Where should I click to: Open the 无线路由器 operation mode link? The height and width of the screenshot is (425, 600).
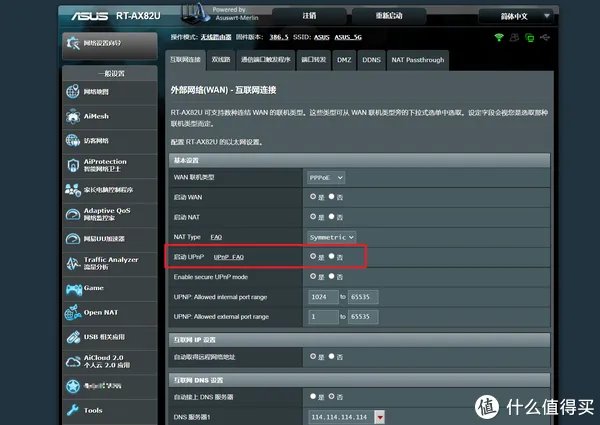(216, 37)
